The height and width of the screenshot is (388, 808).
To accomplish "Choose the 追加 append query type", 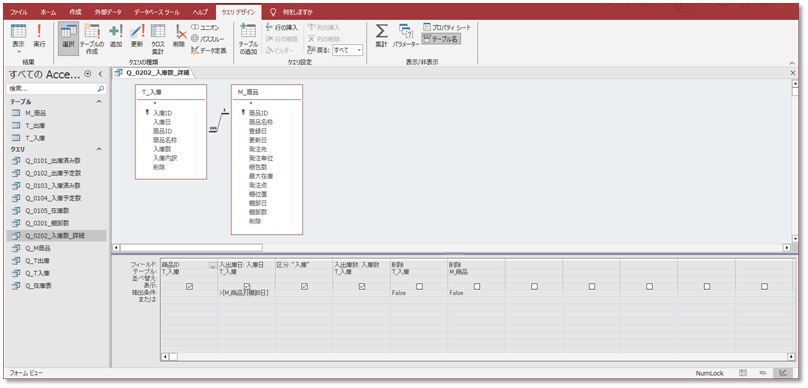I will [115, 37].
